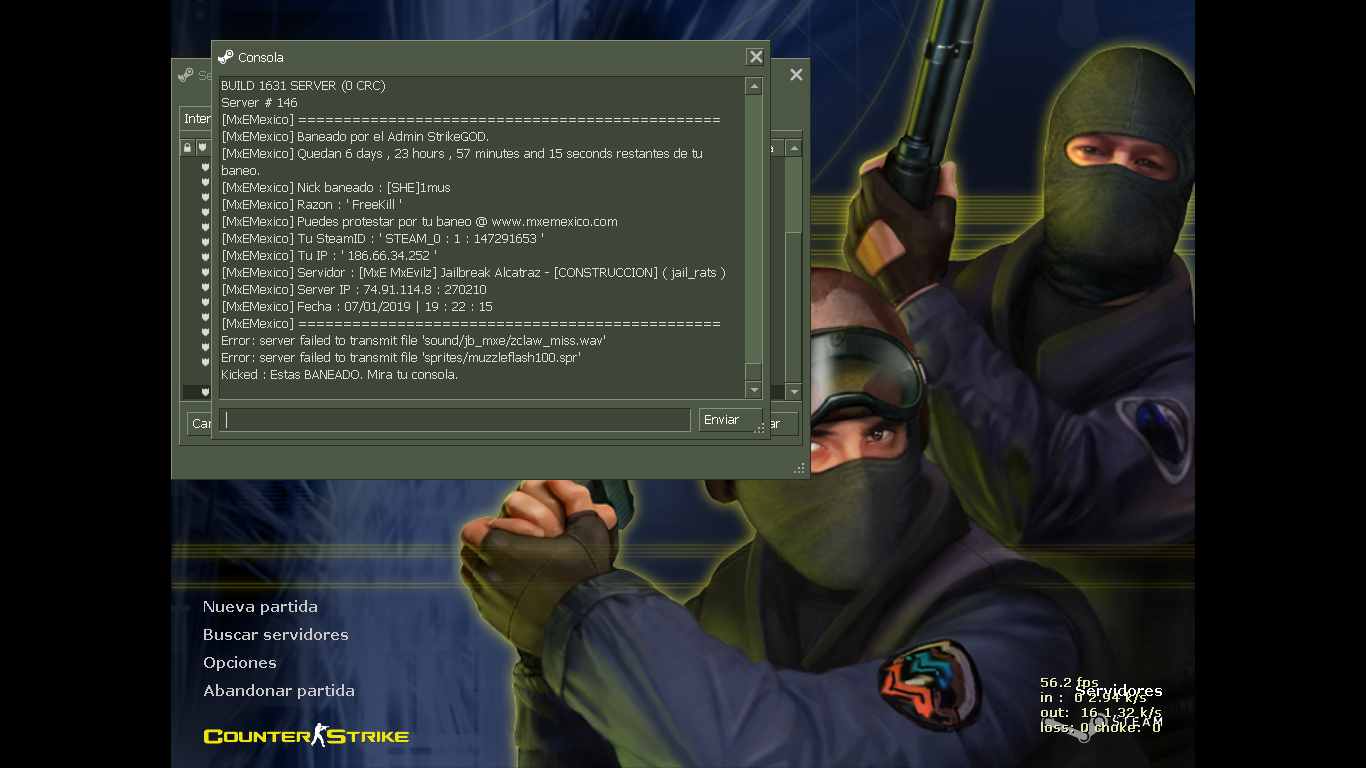Close the server browser window behind the console
1366x768 pixels.
(x=796, y=75)
